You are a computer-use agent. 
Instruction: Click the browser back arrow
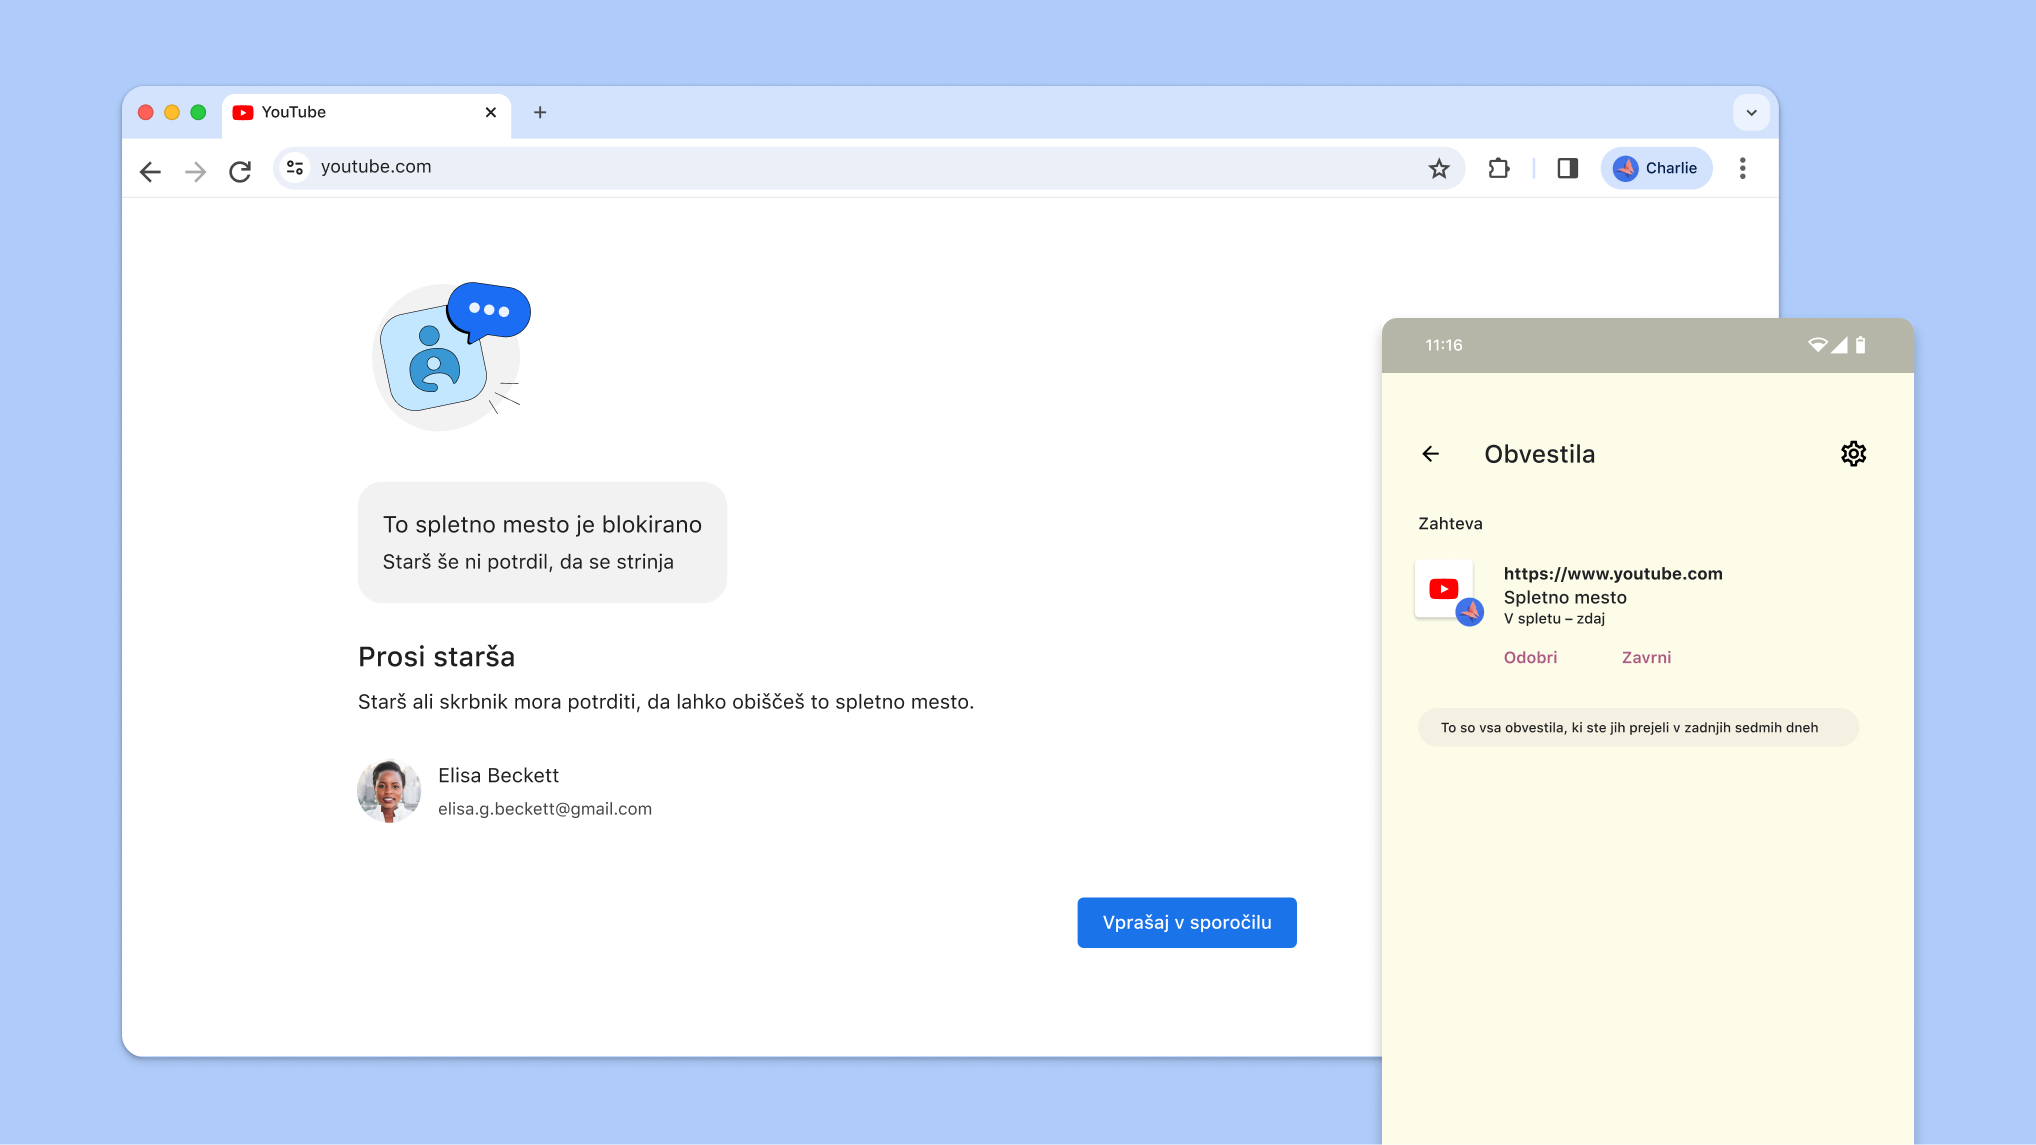point(150,172)
